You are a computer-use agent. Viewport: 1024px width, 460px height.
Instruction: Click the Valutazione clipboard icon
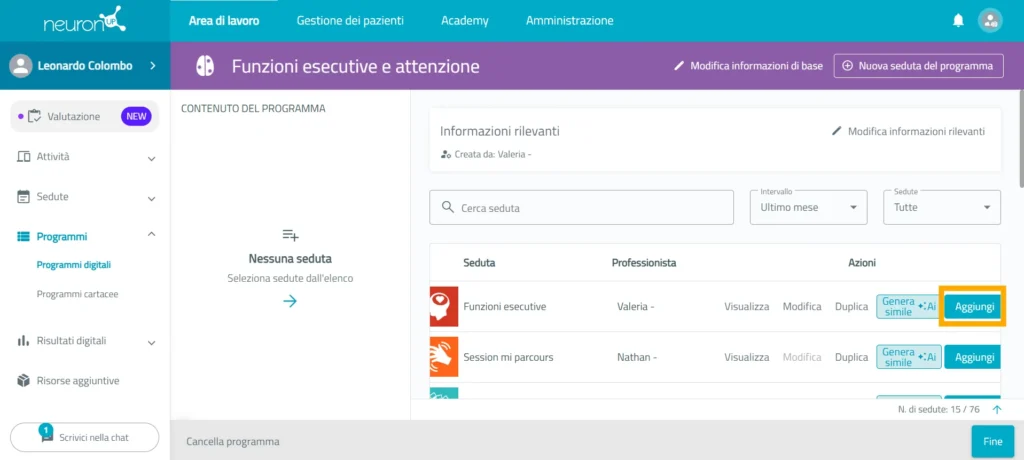[x=35, y=116]
